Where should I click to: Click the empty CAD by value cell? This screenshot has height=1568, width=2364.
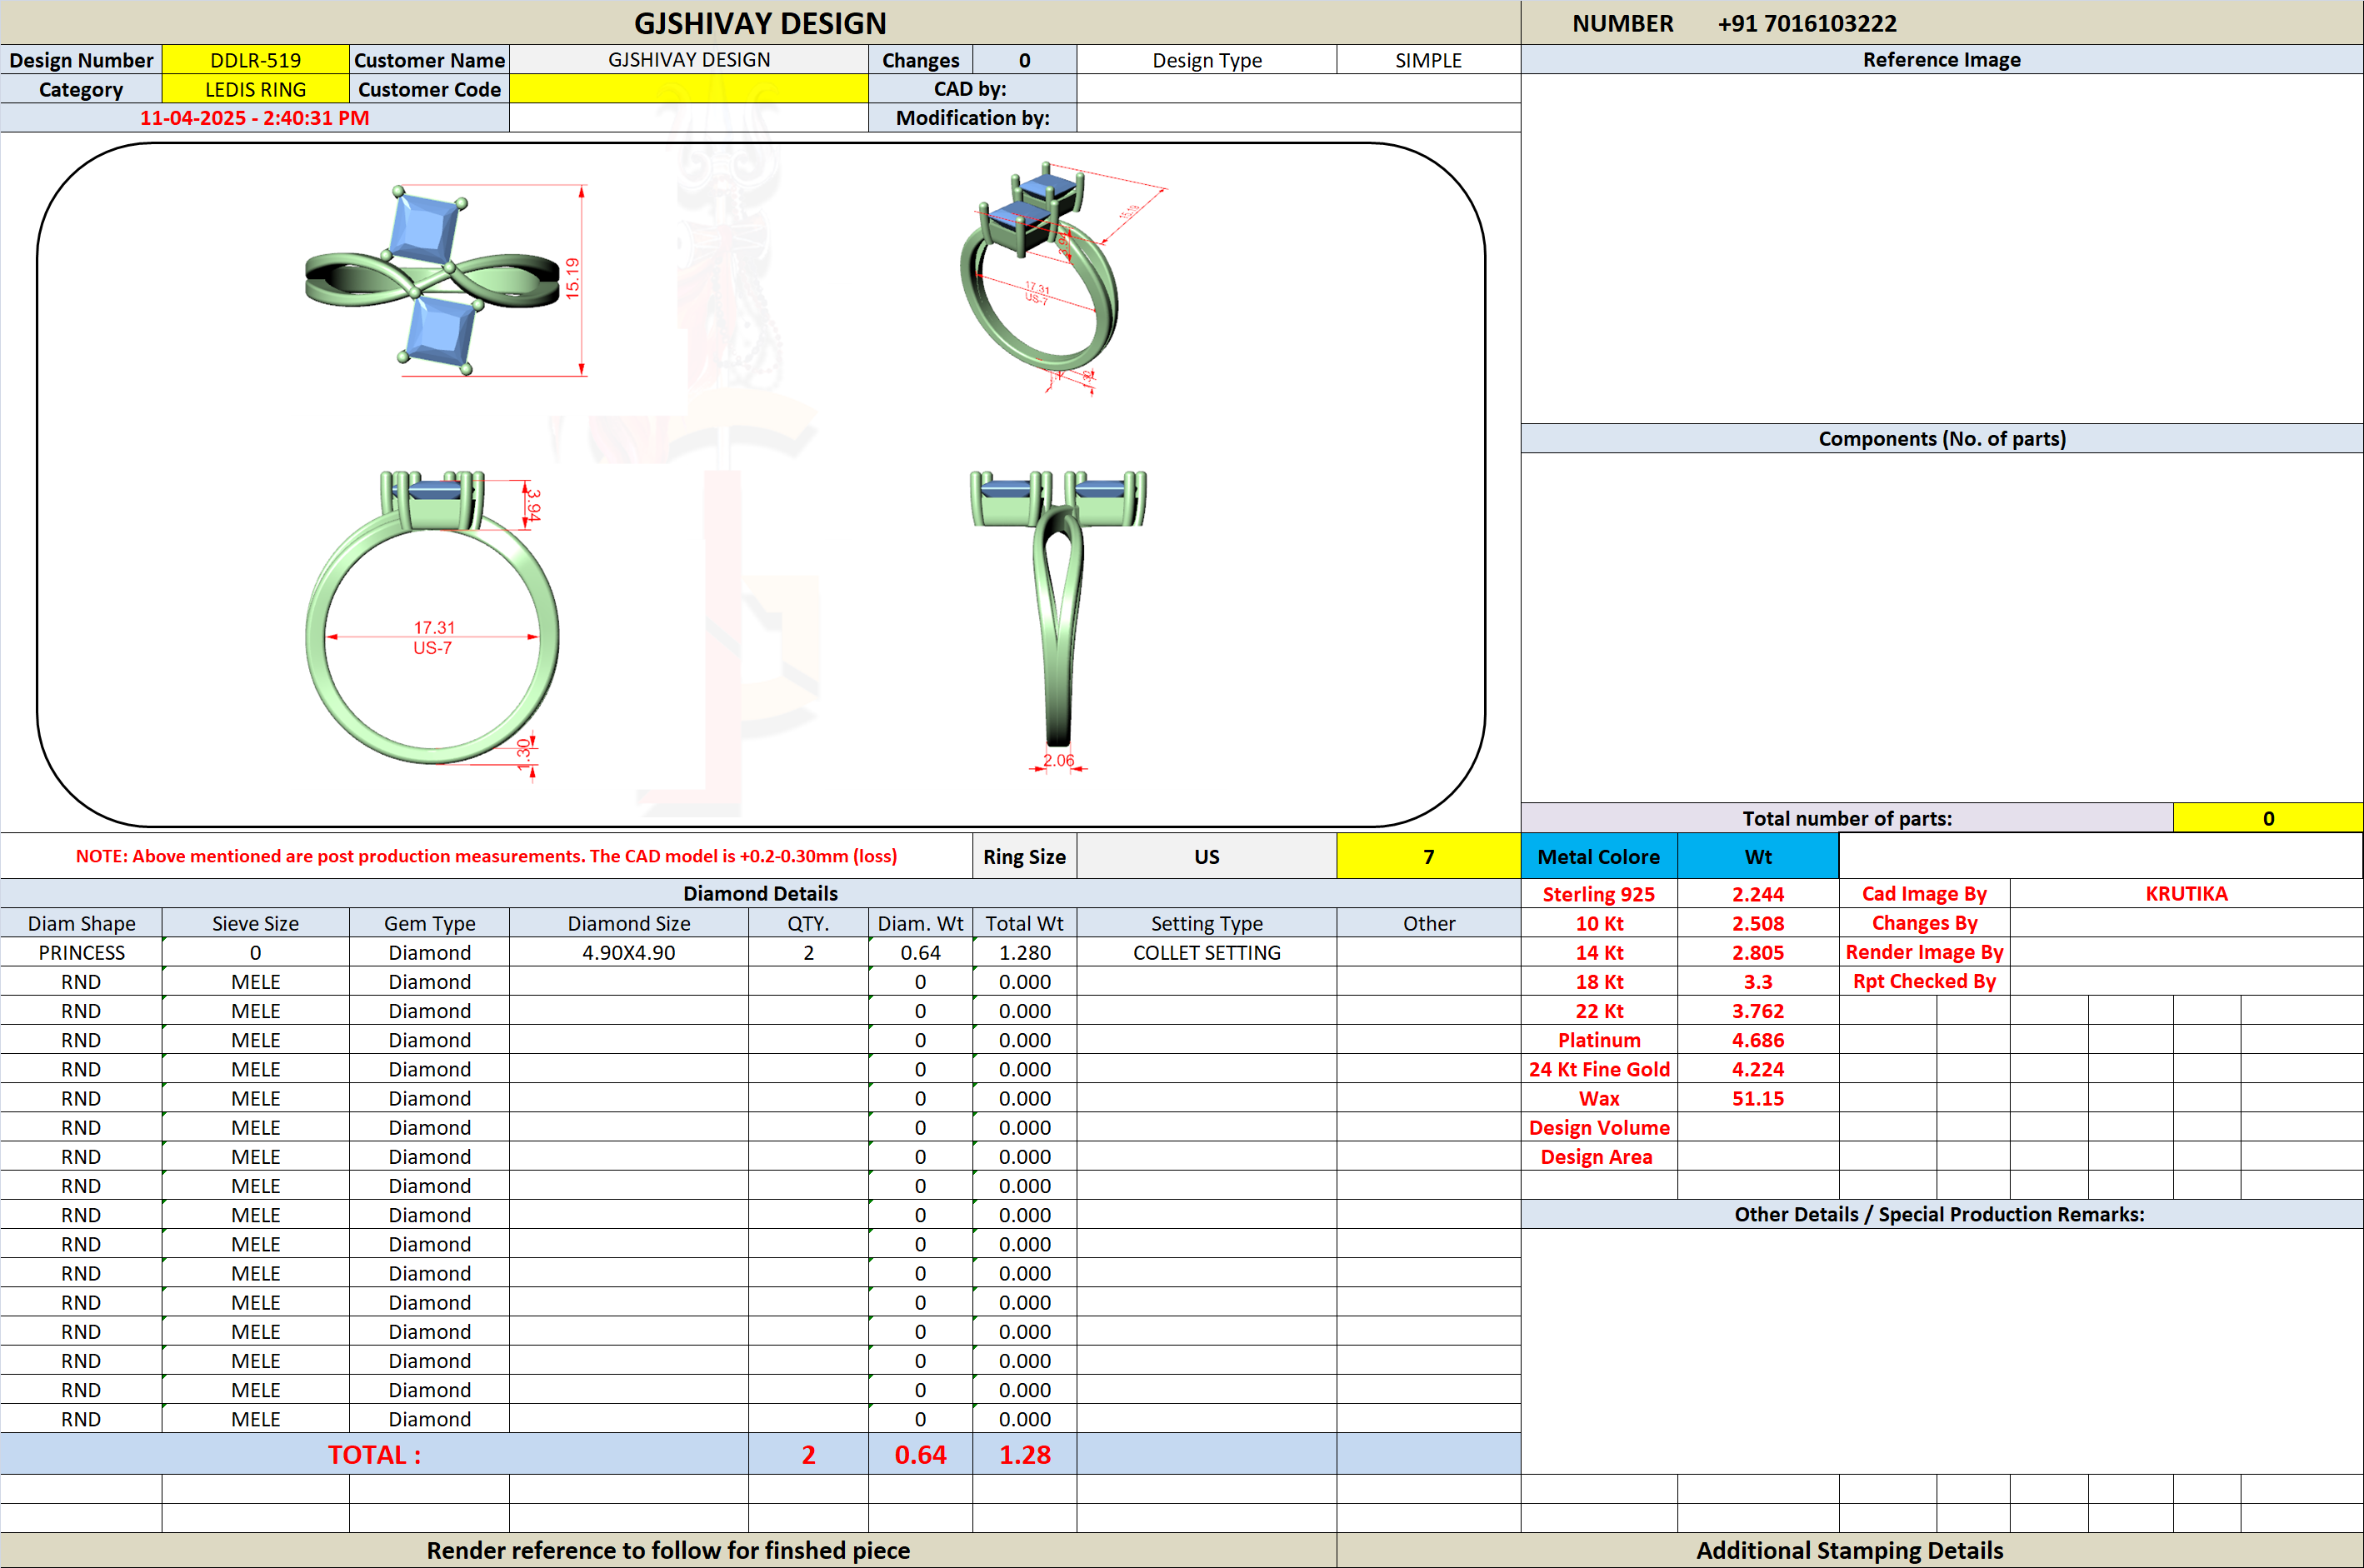tap(1298, 89)
